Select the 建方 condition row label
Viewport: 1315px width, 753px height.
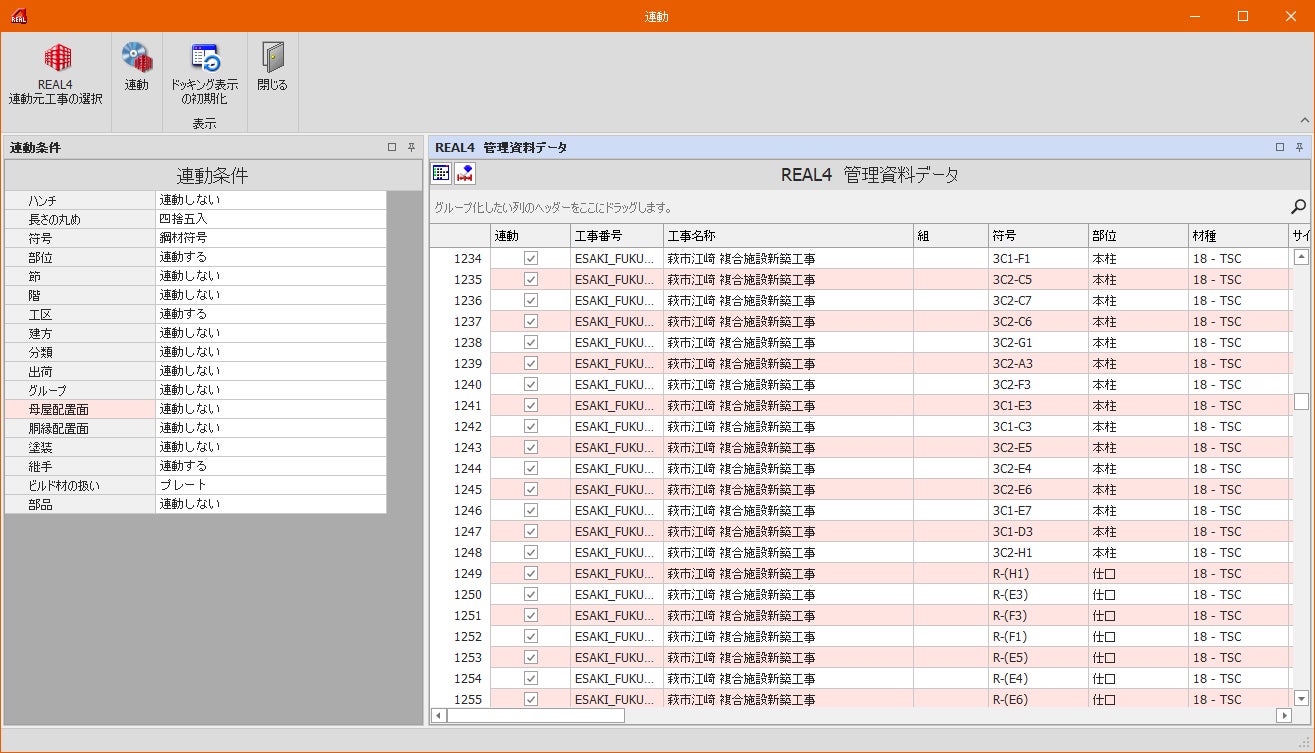click(80, 333)
